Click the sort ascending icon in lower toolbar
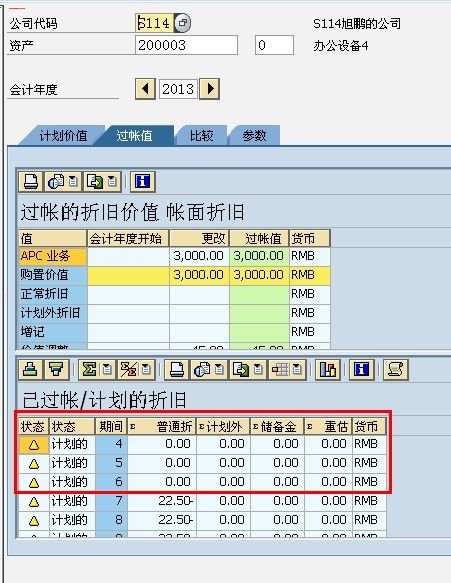Image resolution: width=451 pixels, height=583 pixels. pos(30,370)
